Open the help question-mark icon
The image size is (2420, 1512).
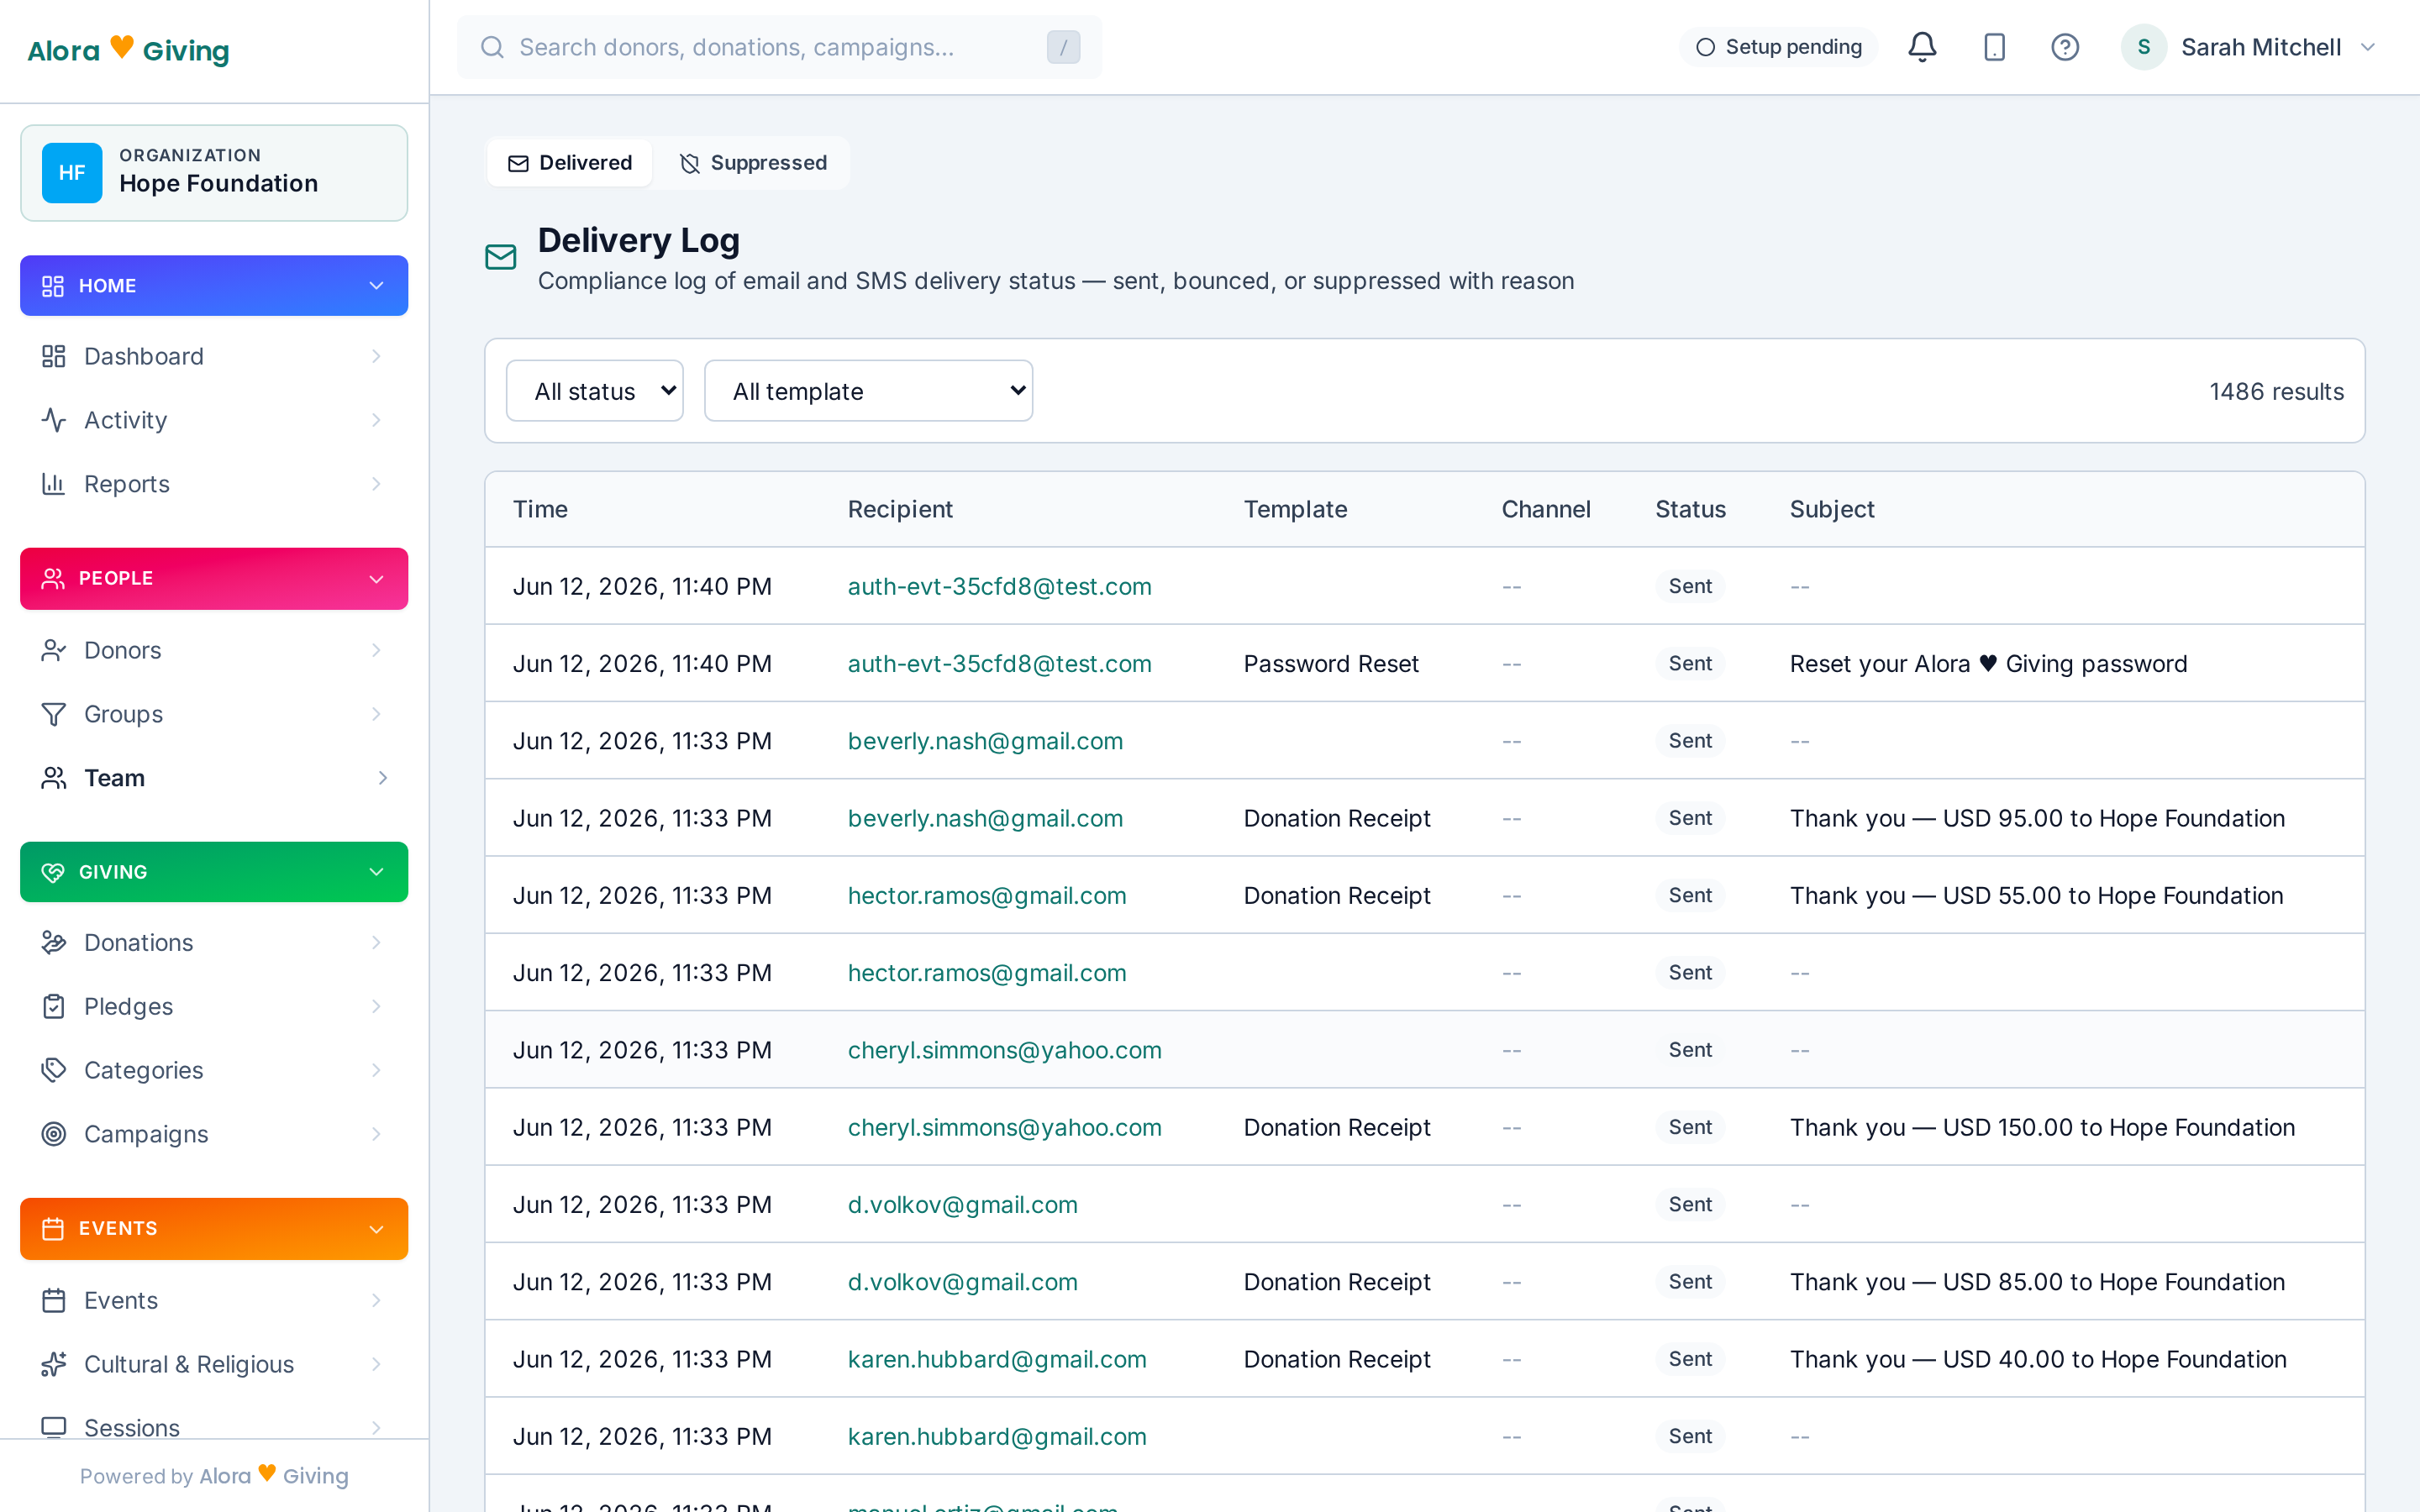2065,47
